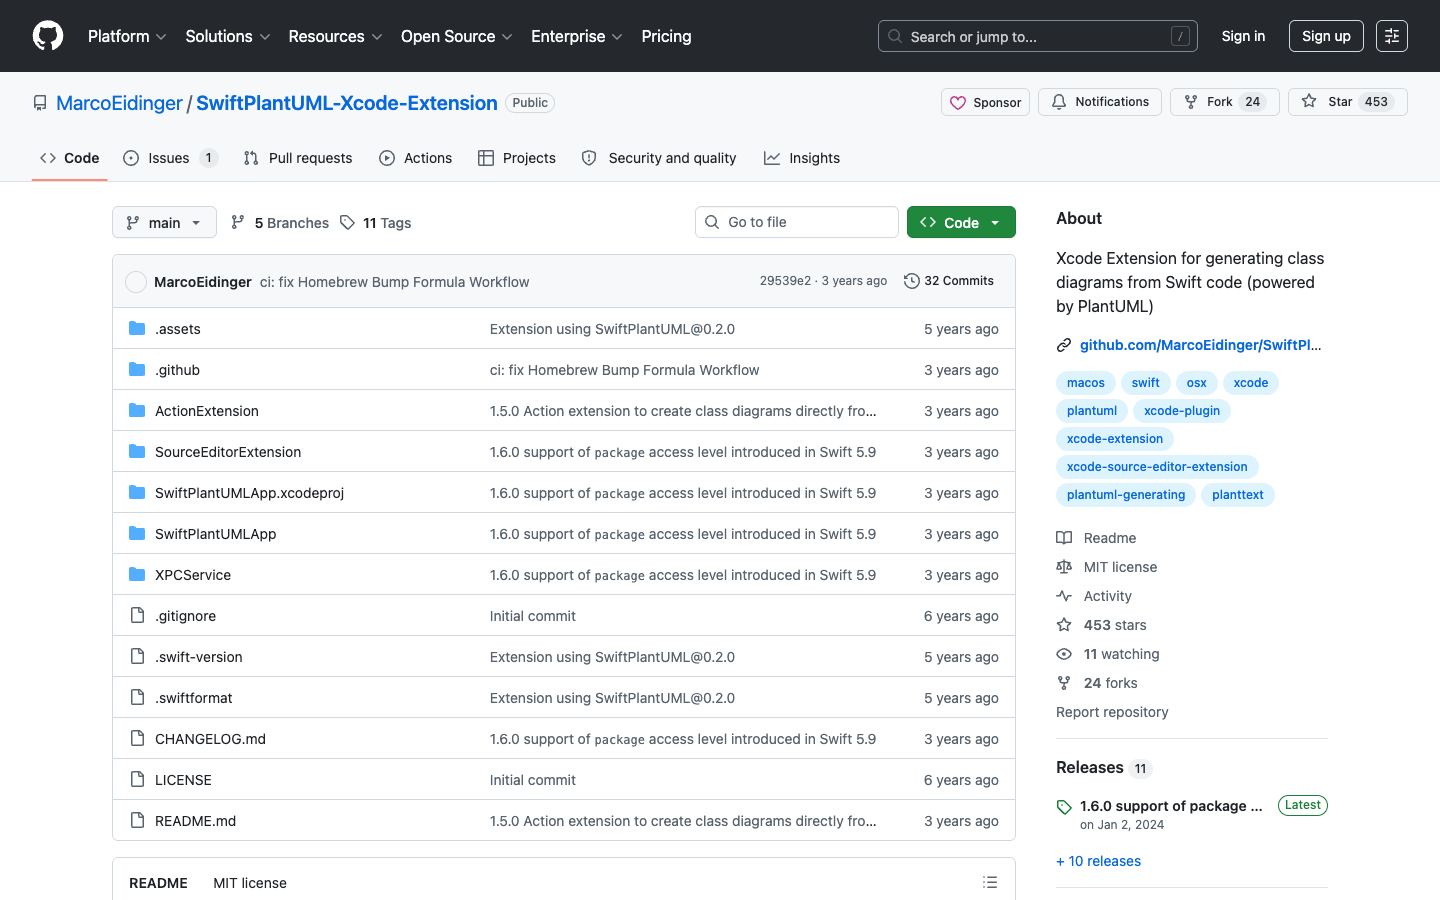Click the eye icon beside 11 watching

click(x=1064, y=654)
